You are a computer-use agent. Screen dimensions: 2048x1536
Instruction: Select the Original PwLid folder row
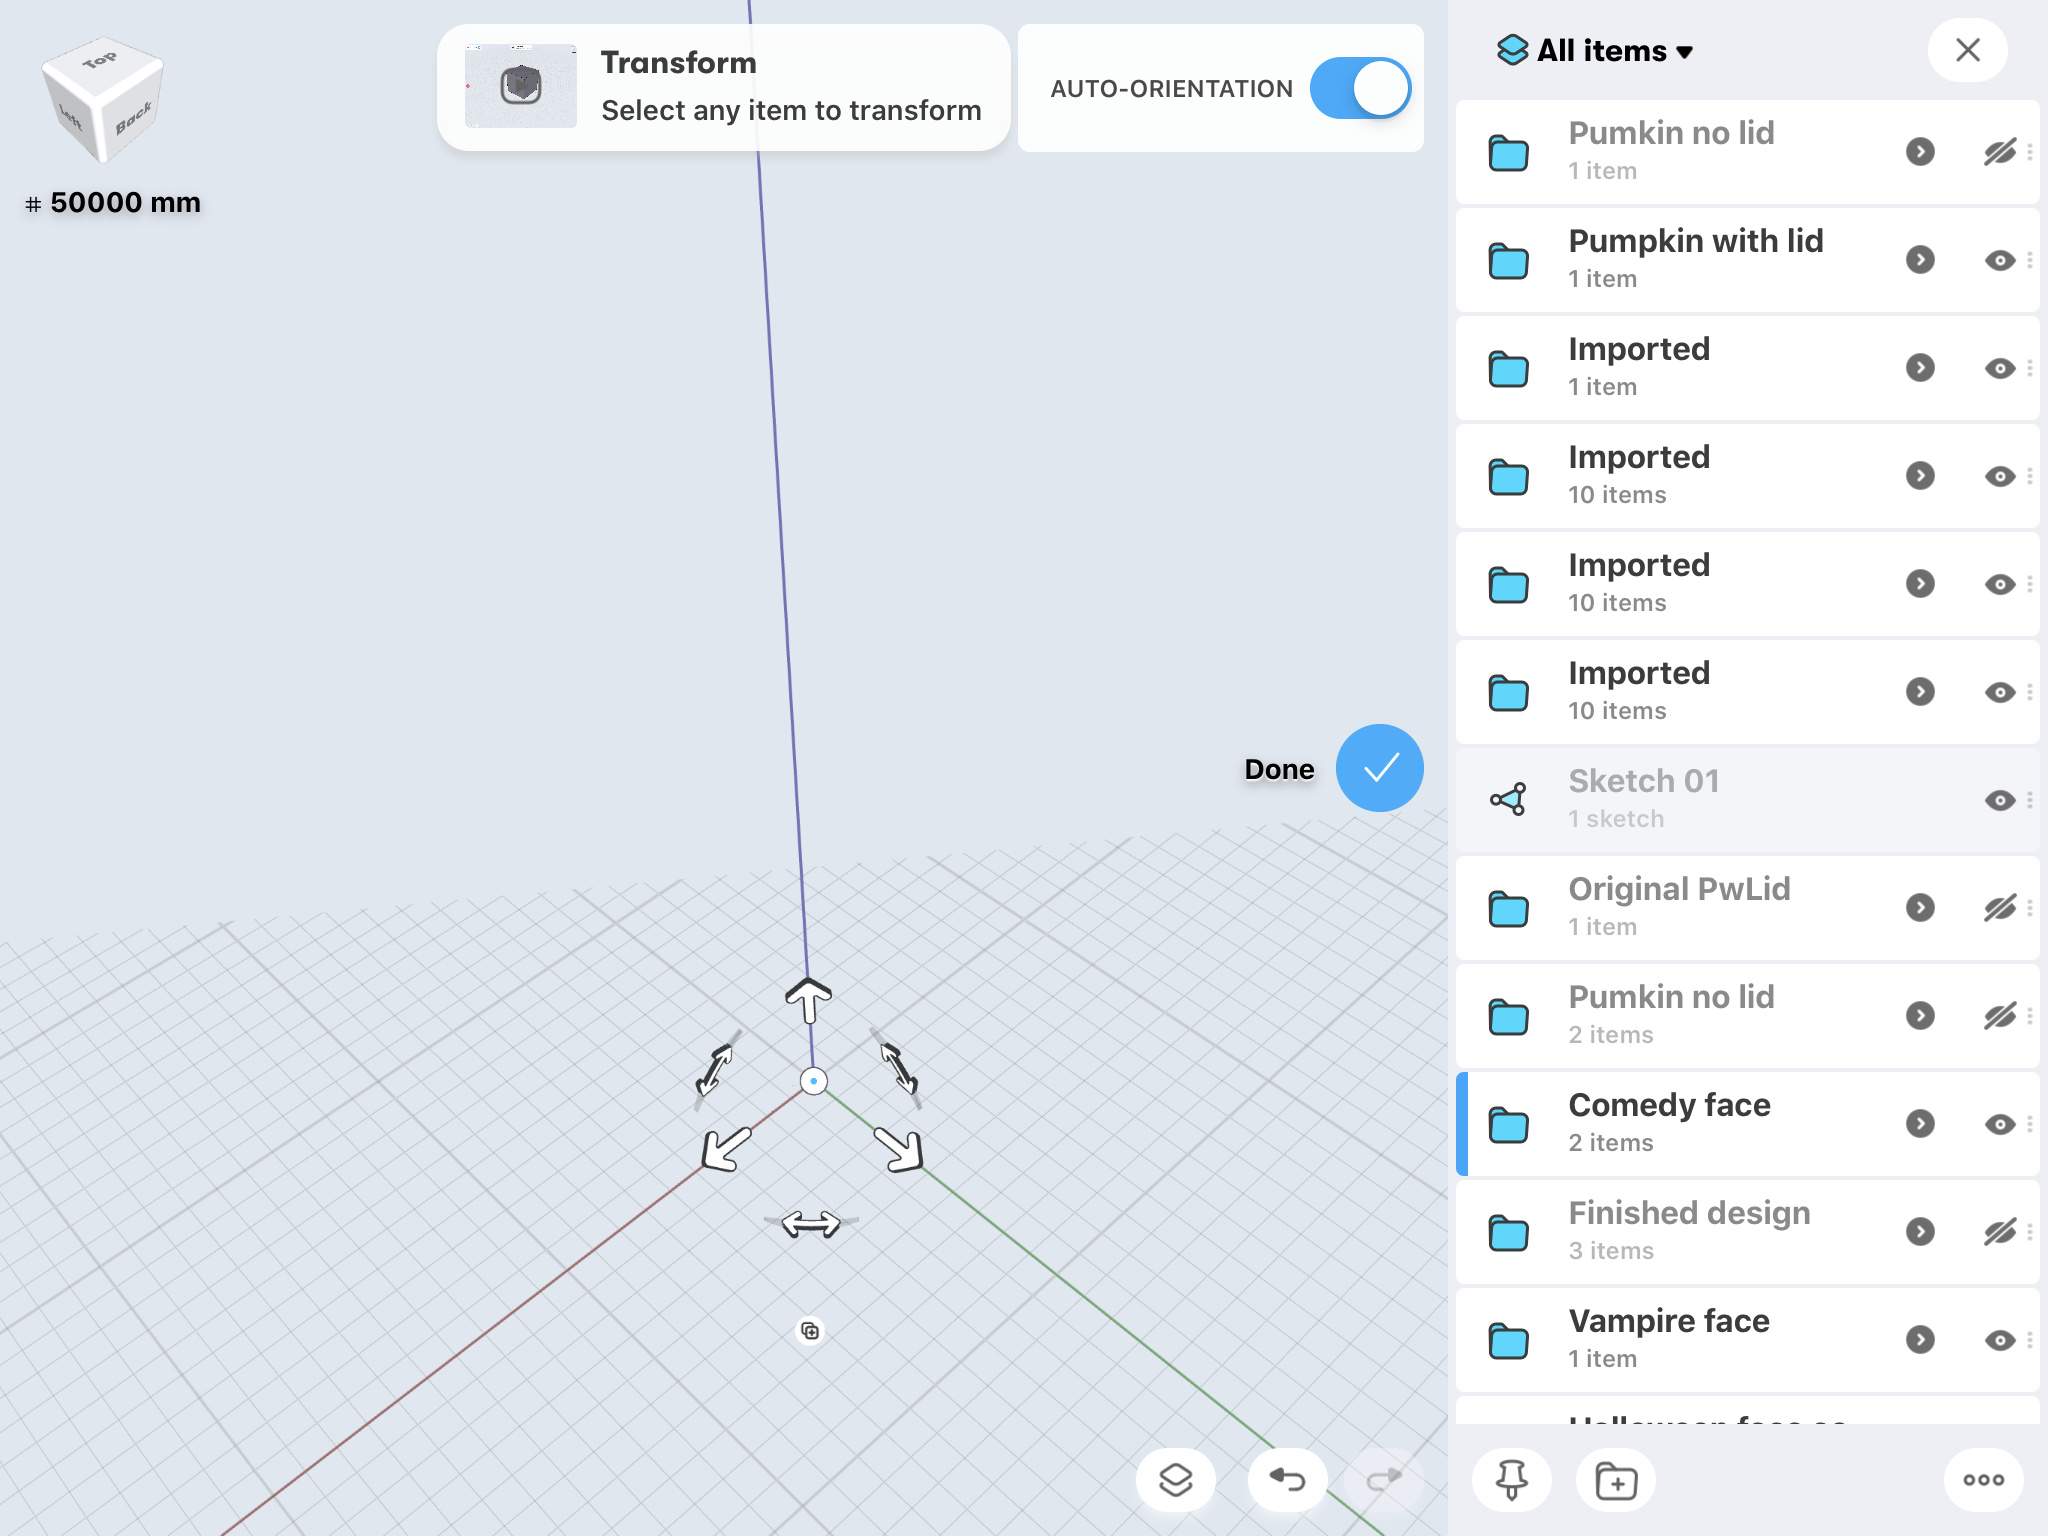[x=1680, y=906]
